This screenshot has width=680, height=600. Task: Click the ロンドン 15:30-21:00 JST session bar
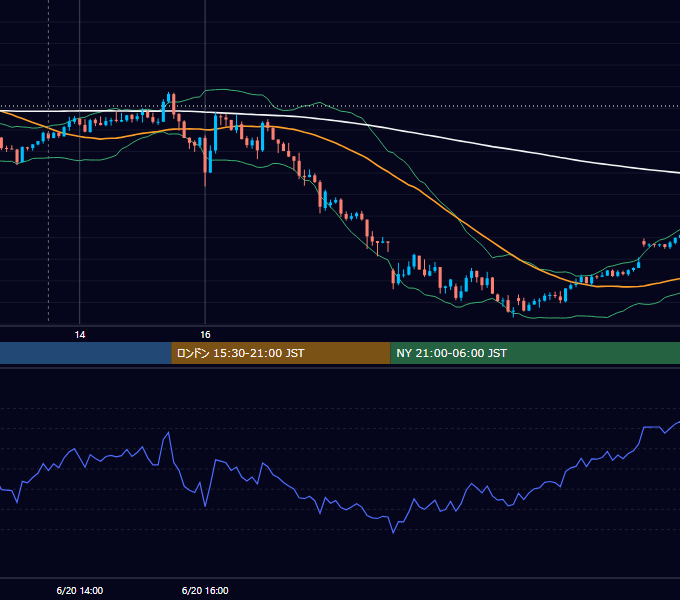click(x=281, y=353)
